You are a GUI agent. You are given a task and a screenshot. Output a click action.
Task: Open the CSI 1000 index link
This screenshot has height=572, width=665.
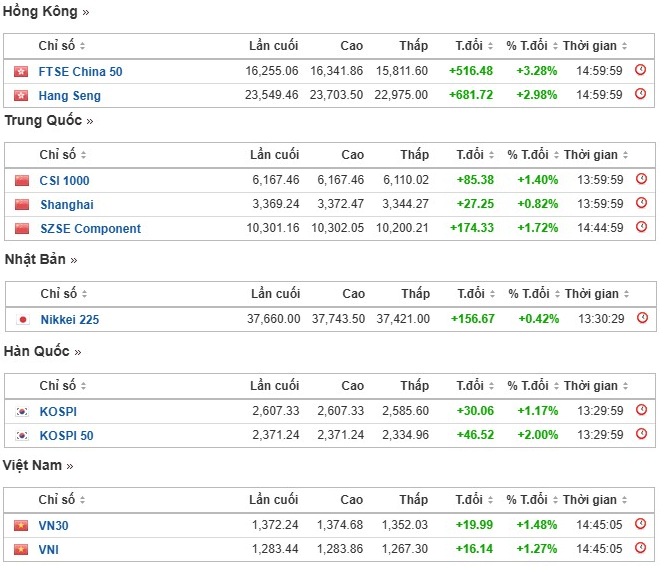(x=64, y=181)
